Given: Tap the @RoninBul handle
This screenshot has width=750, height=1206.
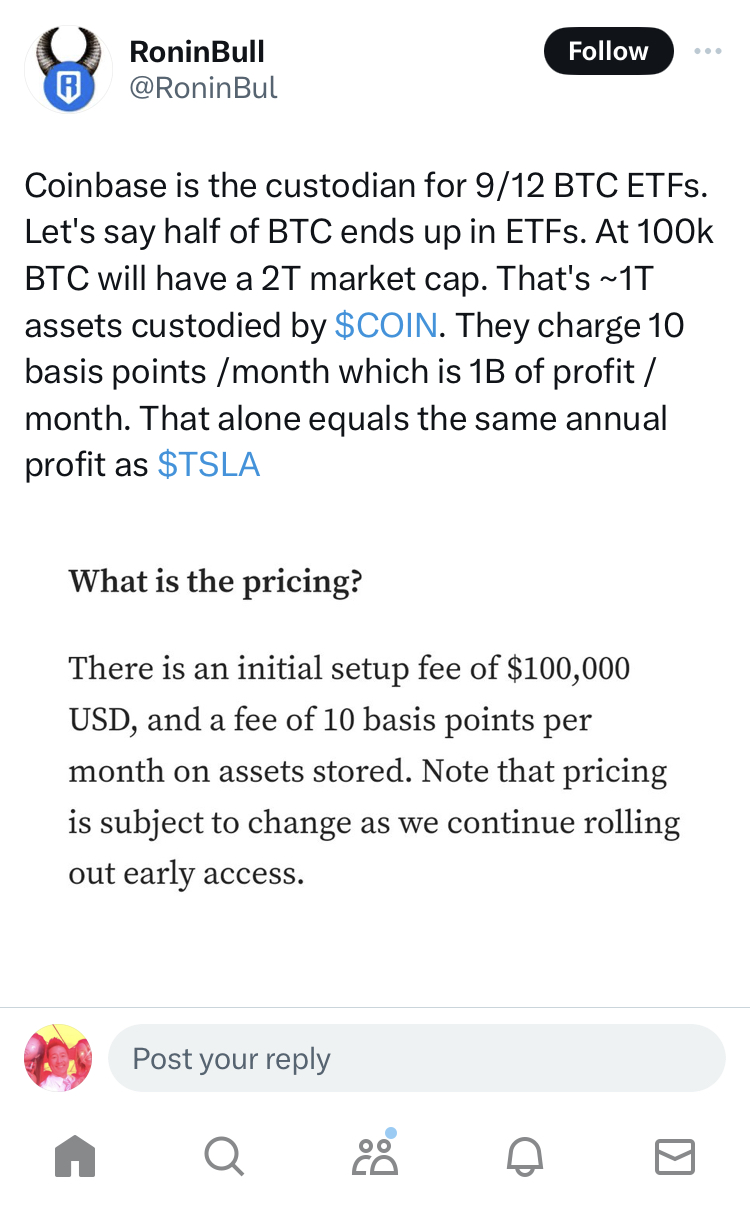Looking at the screenshot, I should click(203, 88).
